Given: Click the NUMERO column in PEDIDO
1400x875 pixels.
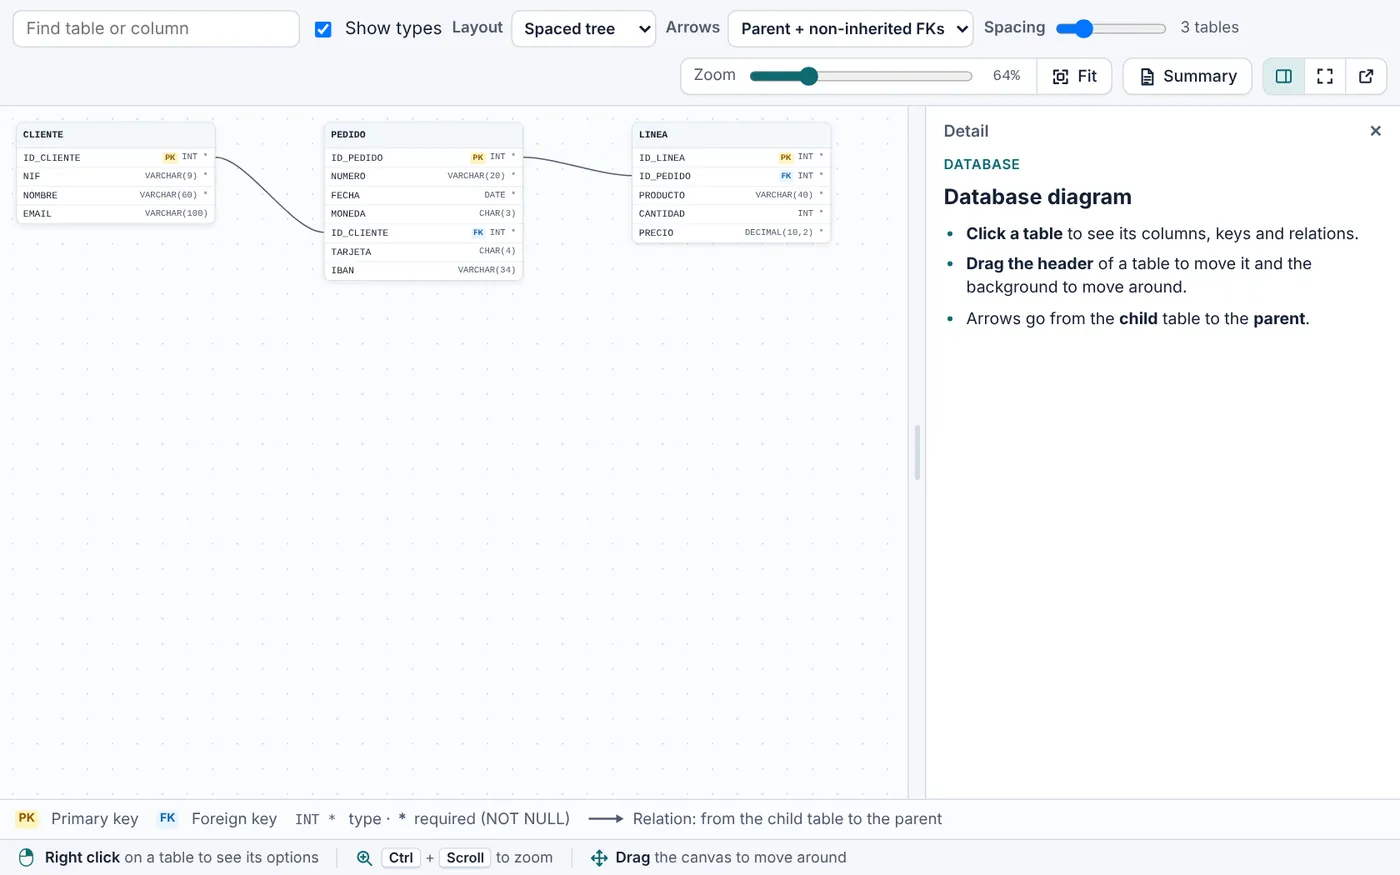Looking at the screenshot, I should pyautogui.click(x=423, y=176).
